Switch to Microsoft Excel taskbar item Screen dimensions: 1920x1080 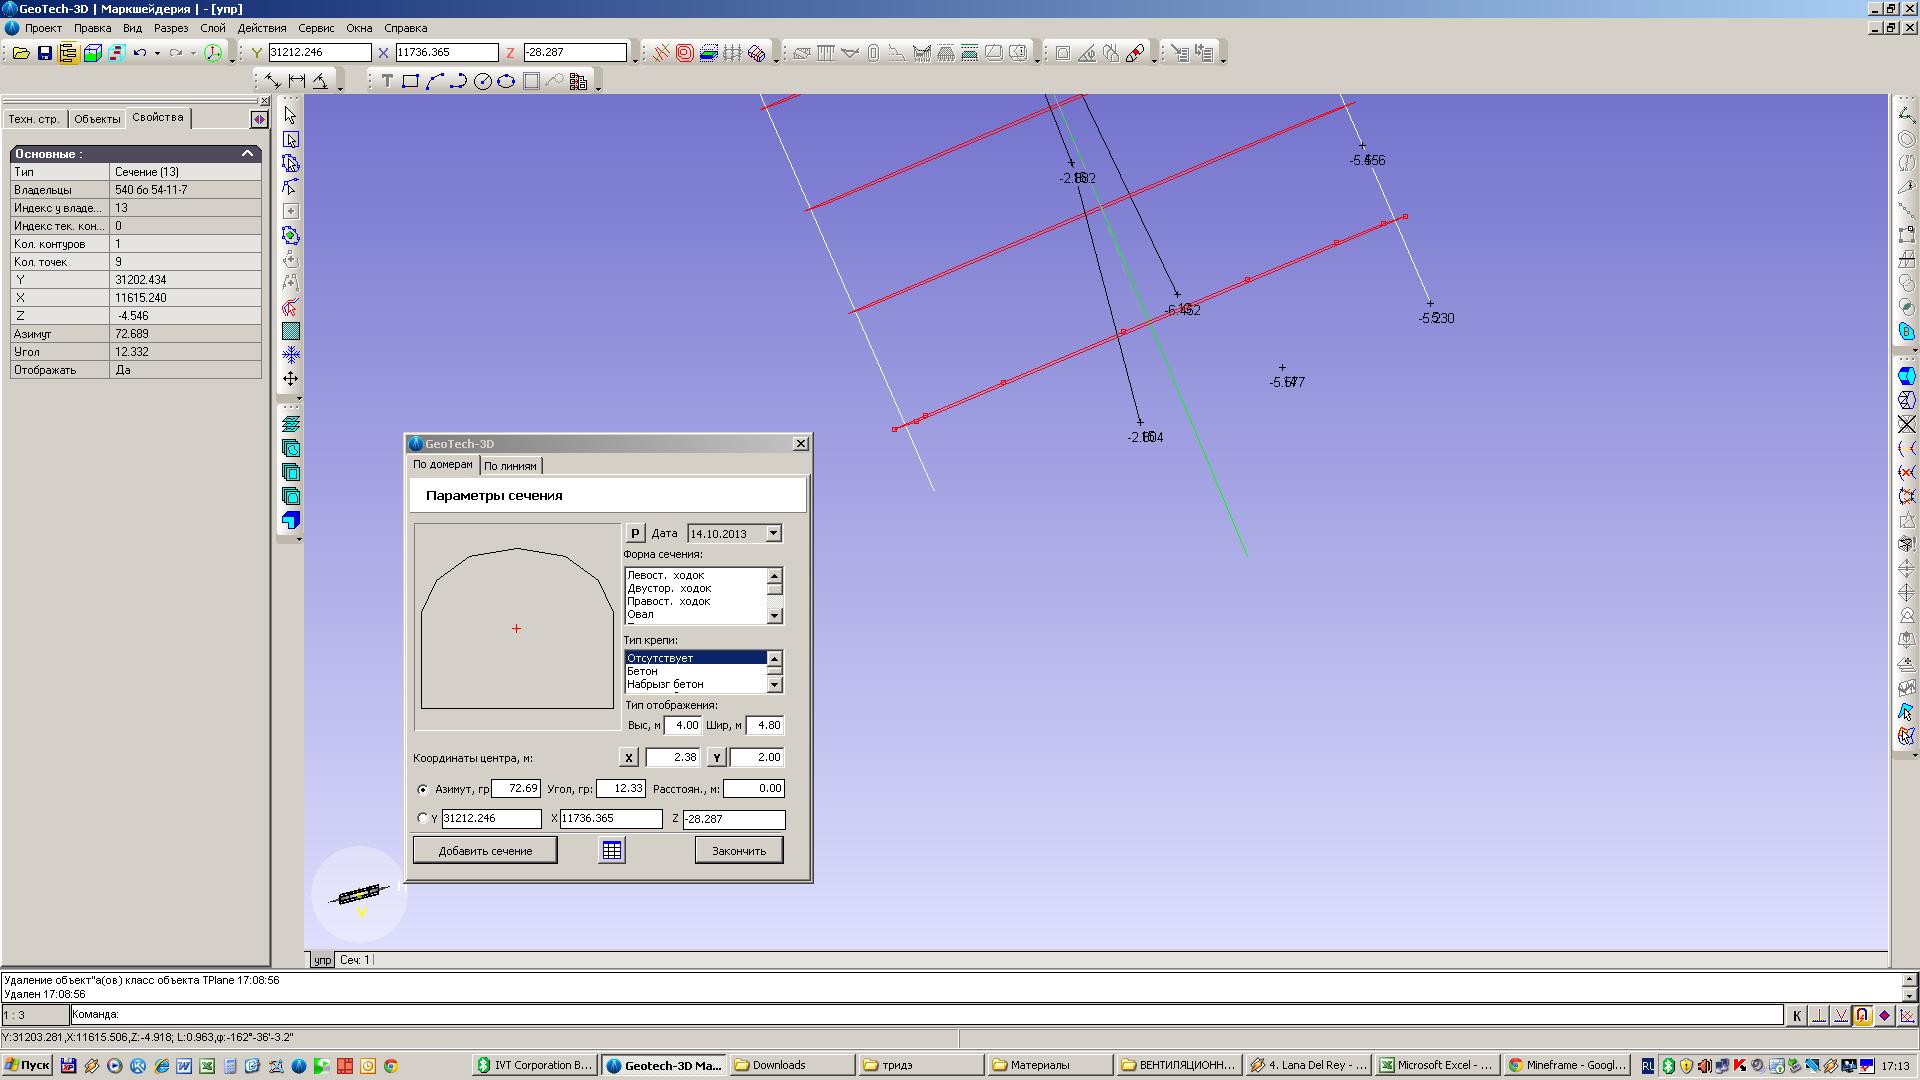(x=1436, y=1066)
